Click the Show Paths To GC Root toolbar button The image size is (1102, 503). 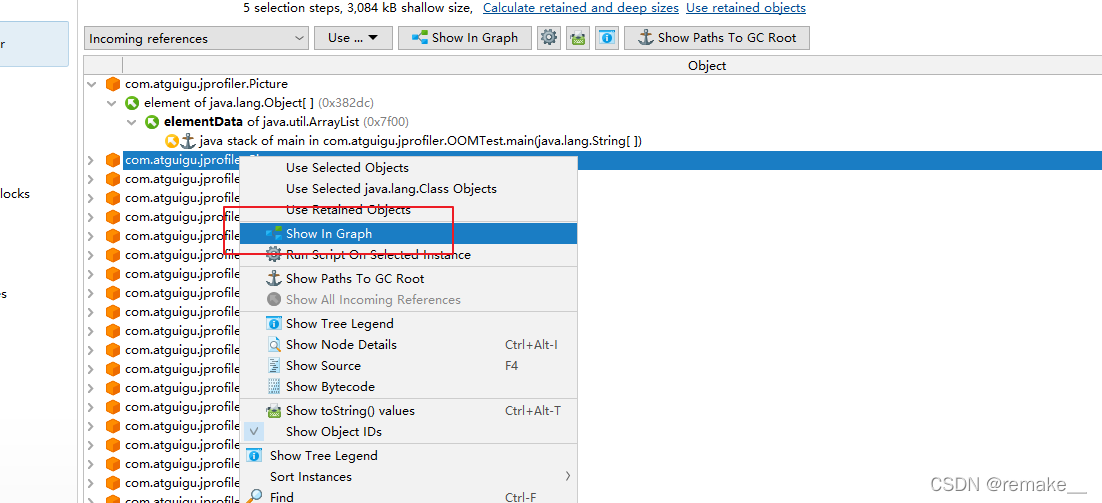717,38
